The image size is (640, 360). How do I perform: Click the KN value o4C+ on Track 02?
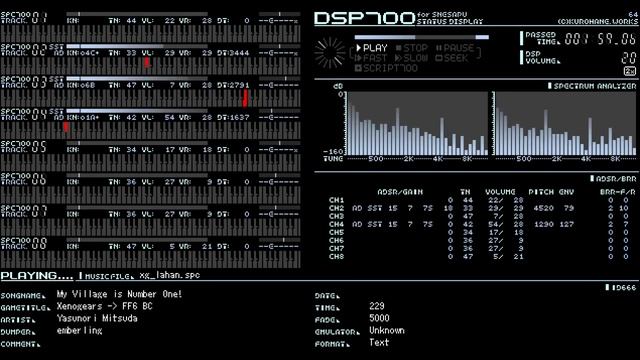[90, 53]
